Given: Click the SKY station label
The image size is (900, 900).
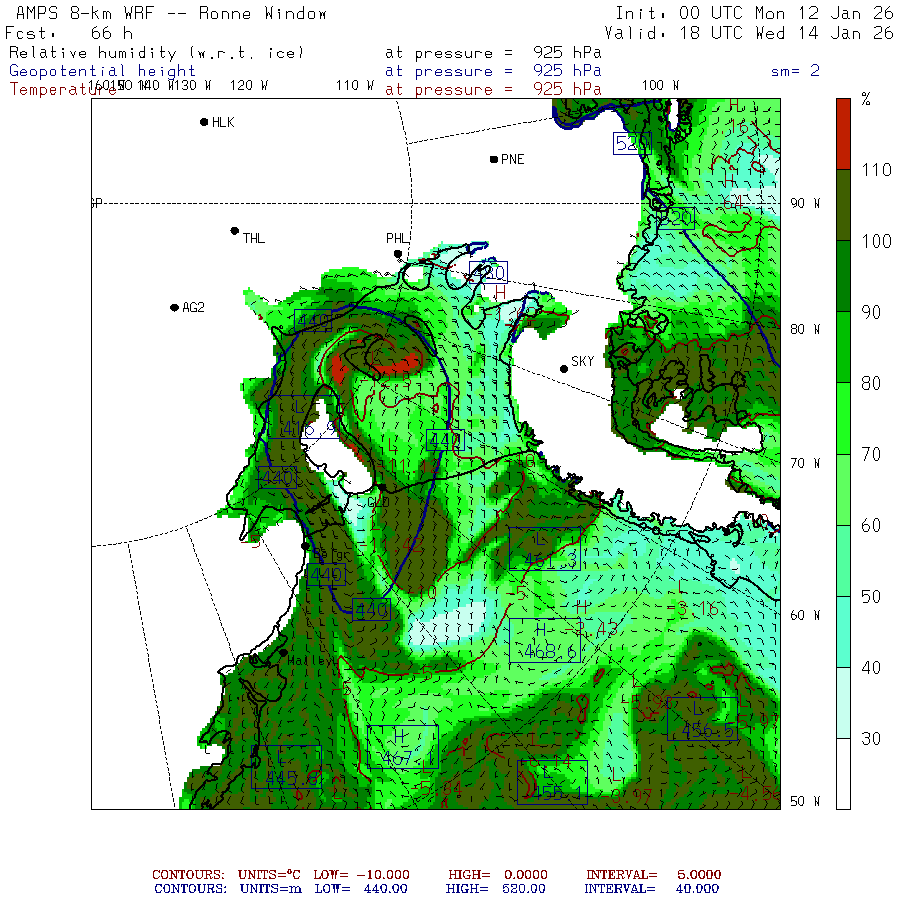Looking at the screenshot, I should [x=582, y=361].
